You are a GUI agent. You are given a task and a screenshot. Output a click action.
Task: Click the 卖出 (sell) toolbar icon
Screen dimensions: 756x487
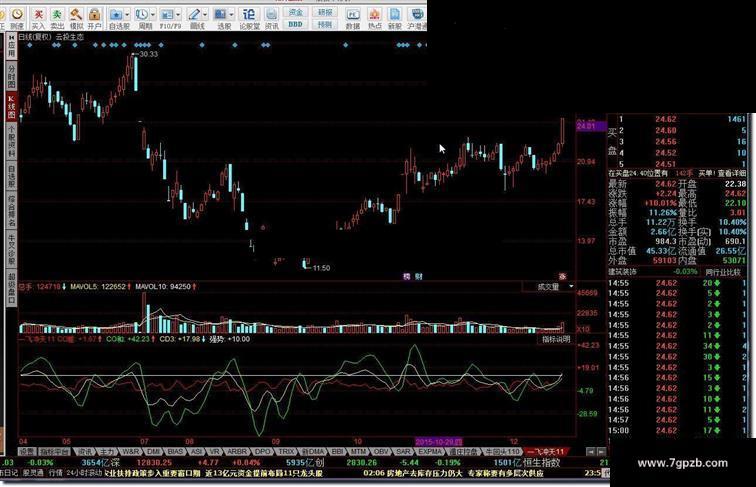[57, 18]
